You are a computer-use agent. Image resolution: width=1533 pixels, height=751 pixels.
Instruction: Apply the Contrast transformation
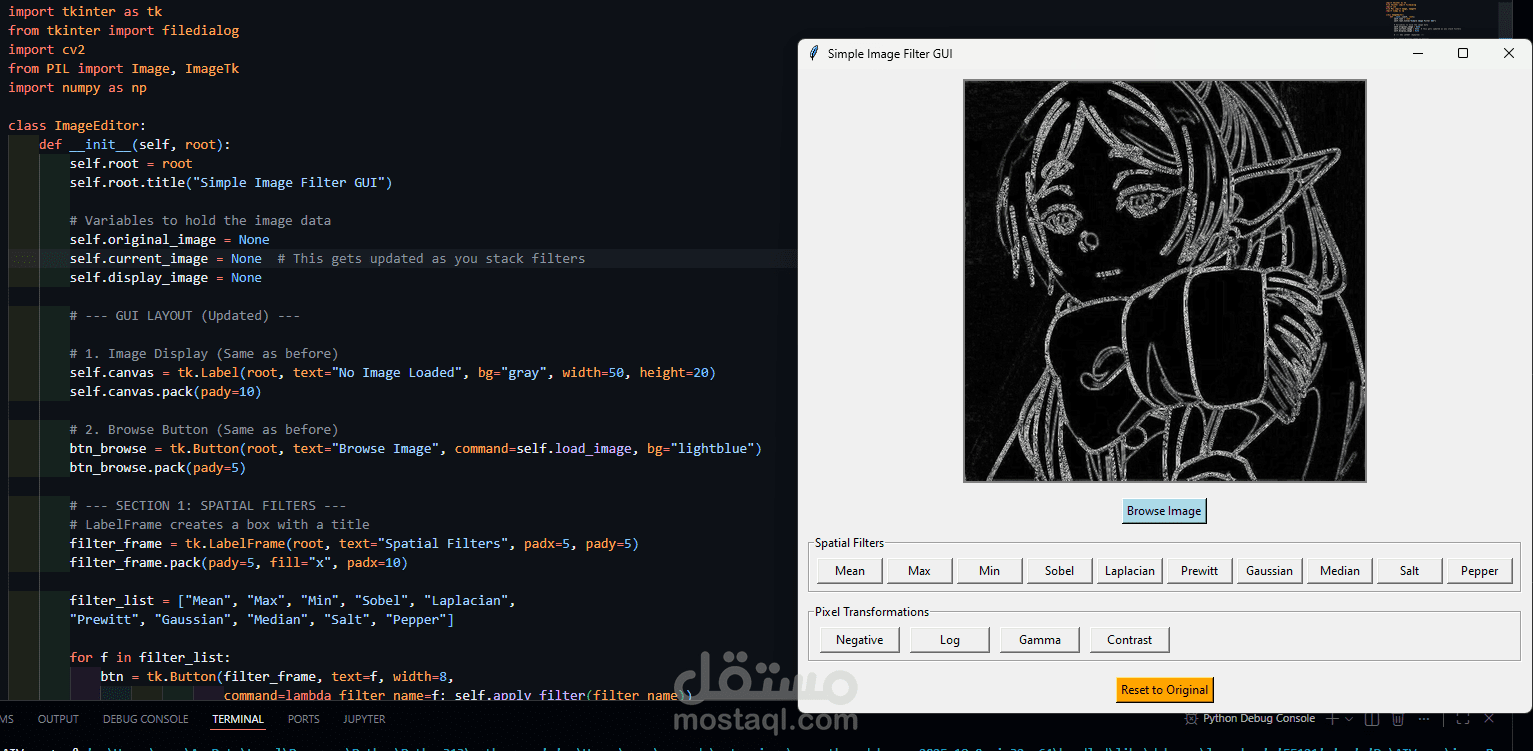pos(1130,640)
